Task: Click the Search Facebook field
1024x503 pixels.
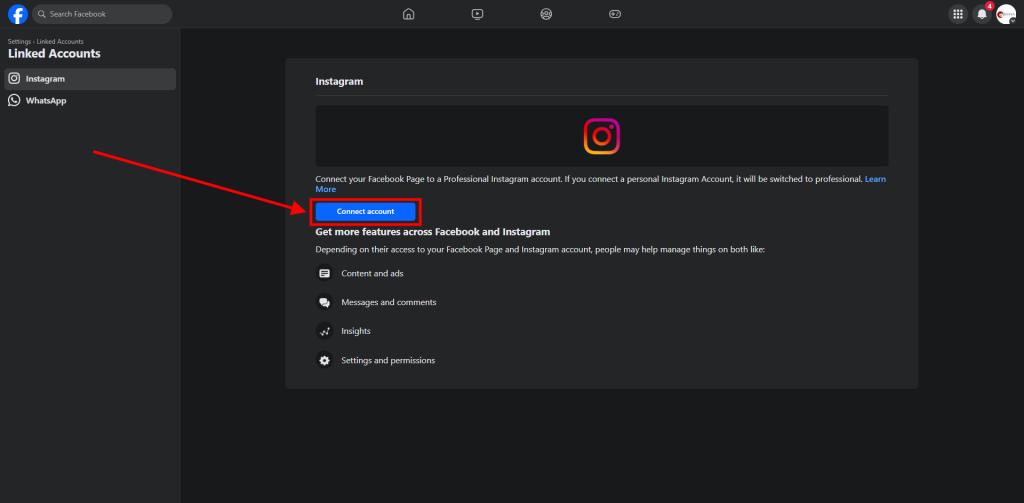Action: pyautogui.click(x=102, y=14)
